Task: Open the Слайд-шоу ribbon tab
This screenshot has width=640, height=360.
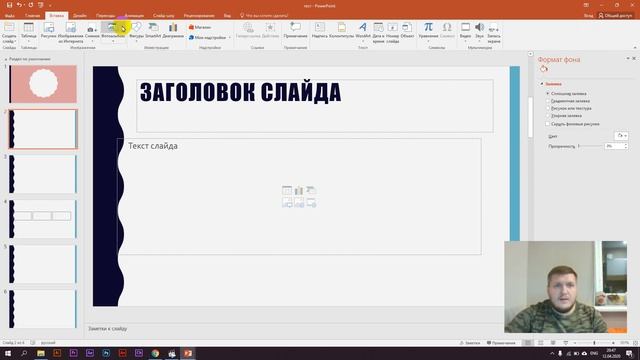Action: coord(163,16)
